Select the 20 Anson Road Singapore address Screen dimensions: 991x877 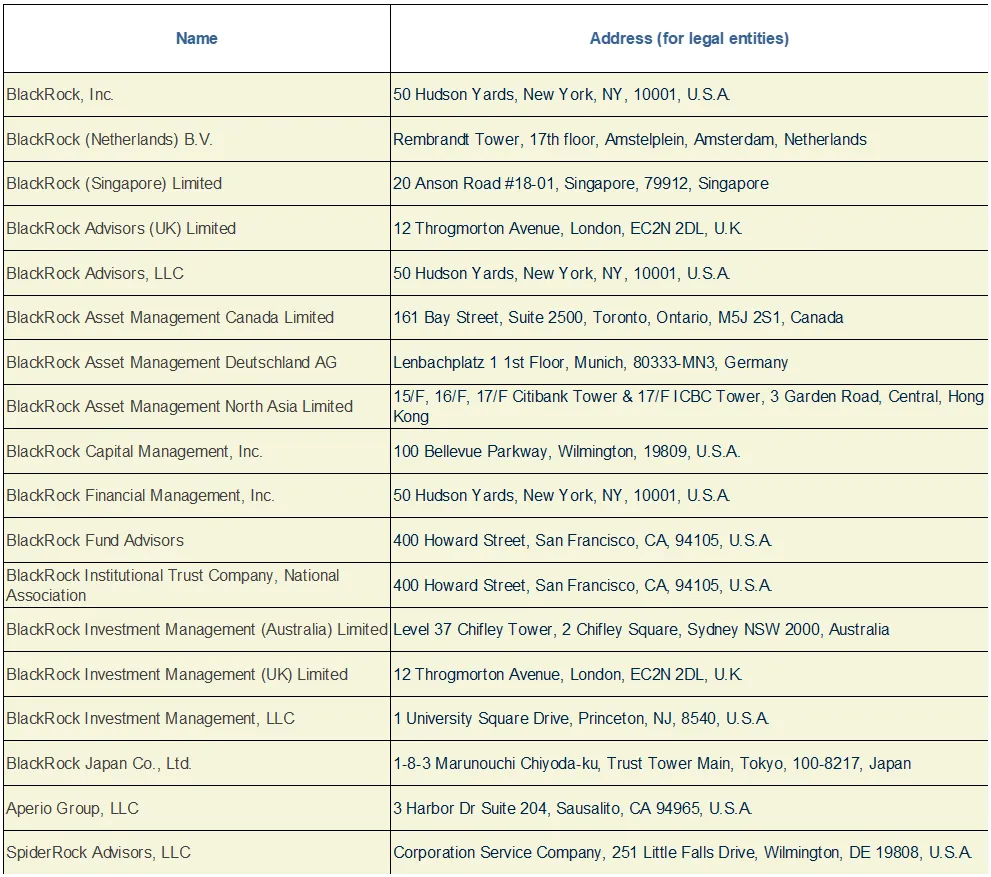[689, 184]
